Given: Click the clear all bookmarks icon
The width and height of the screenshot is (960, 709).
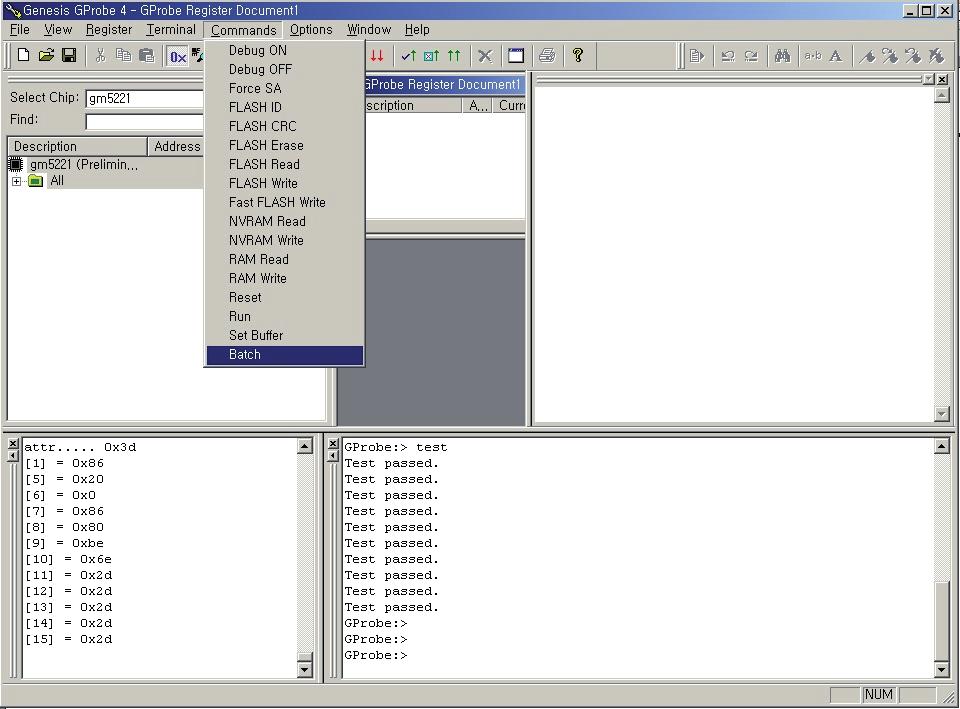Looking at the screenshot, I should (x=936, y=56).
